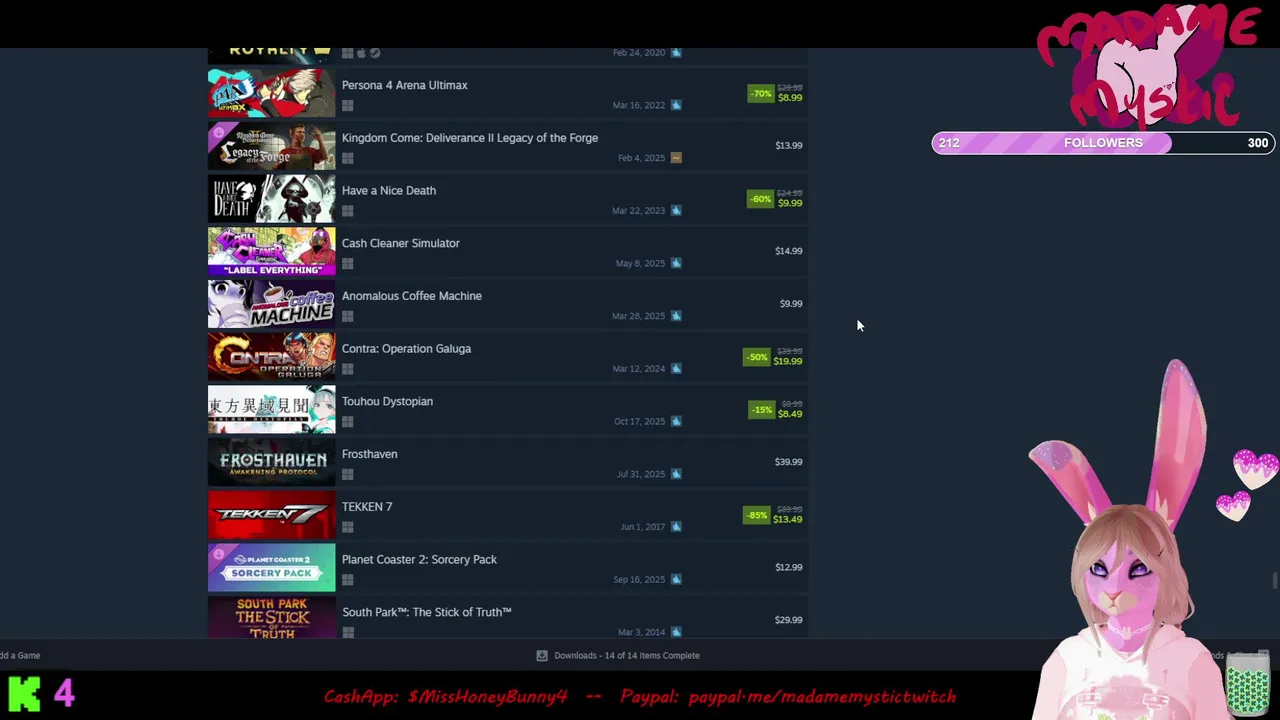Click the $14.99 price for Cash Cleaner Simulator

pyautogui.click(x=789, y=251)
